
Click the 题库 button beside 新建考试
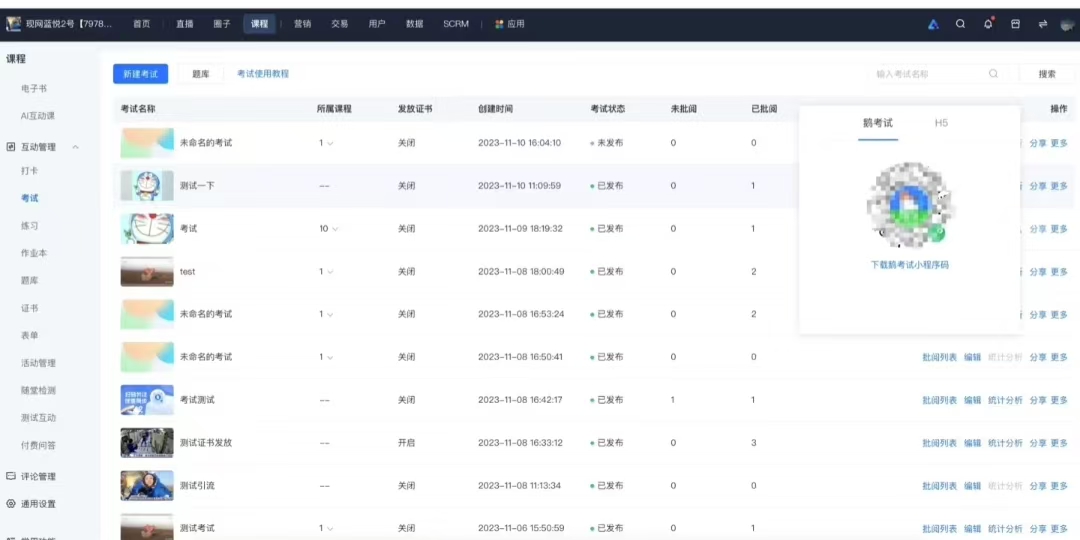point(200,74)
